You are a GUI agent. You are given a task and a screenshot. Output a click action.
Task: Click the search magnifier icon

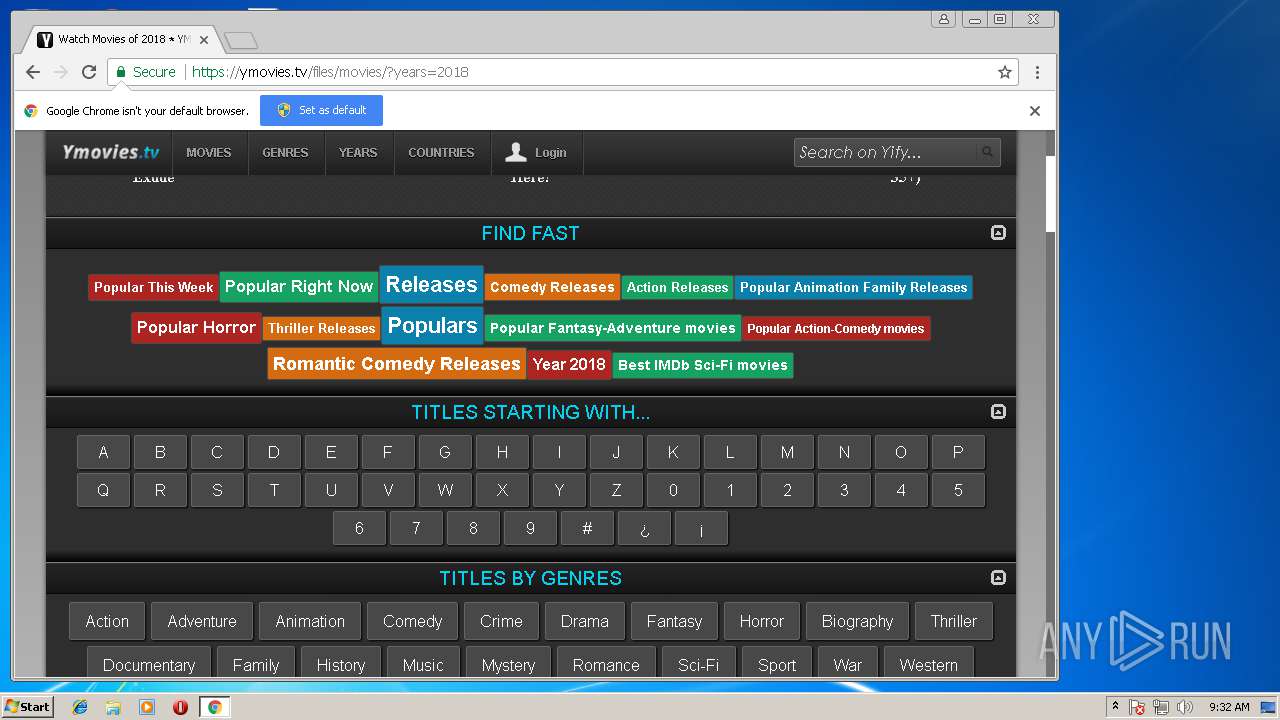[987, 152]
